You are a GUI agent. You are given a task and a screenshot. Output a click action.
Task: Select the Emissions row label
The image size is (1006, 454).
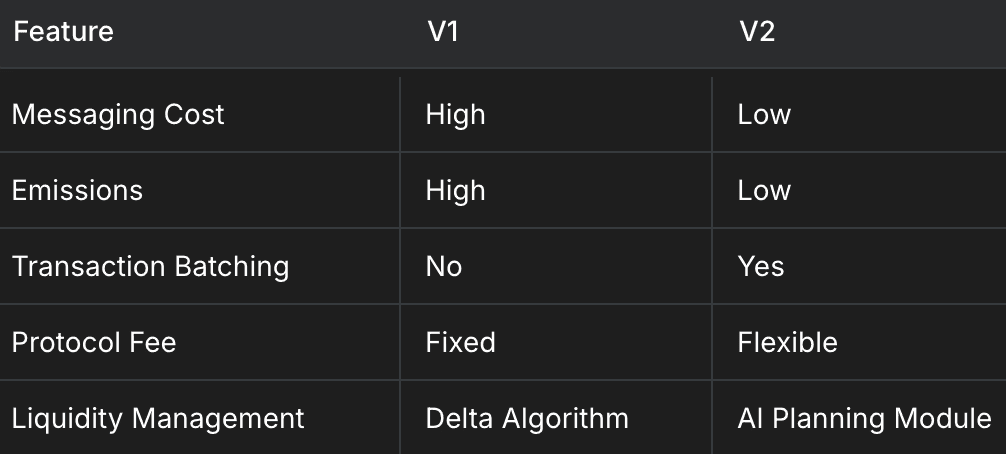77,190
